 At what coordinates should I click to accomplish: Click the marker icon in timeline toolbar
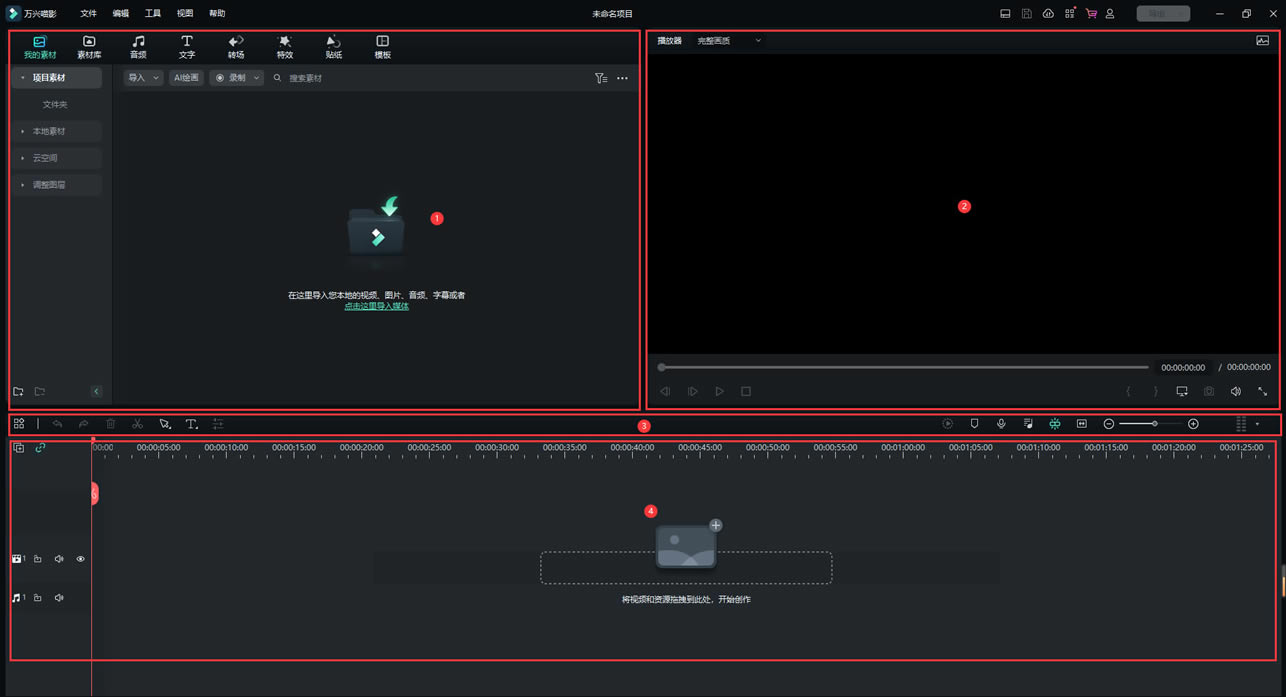(974, 424)
